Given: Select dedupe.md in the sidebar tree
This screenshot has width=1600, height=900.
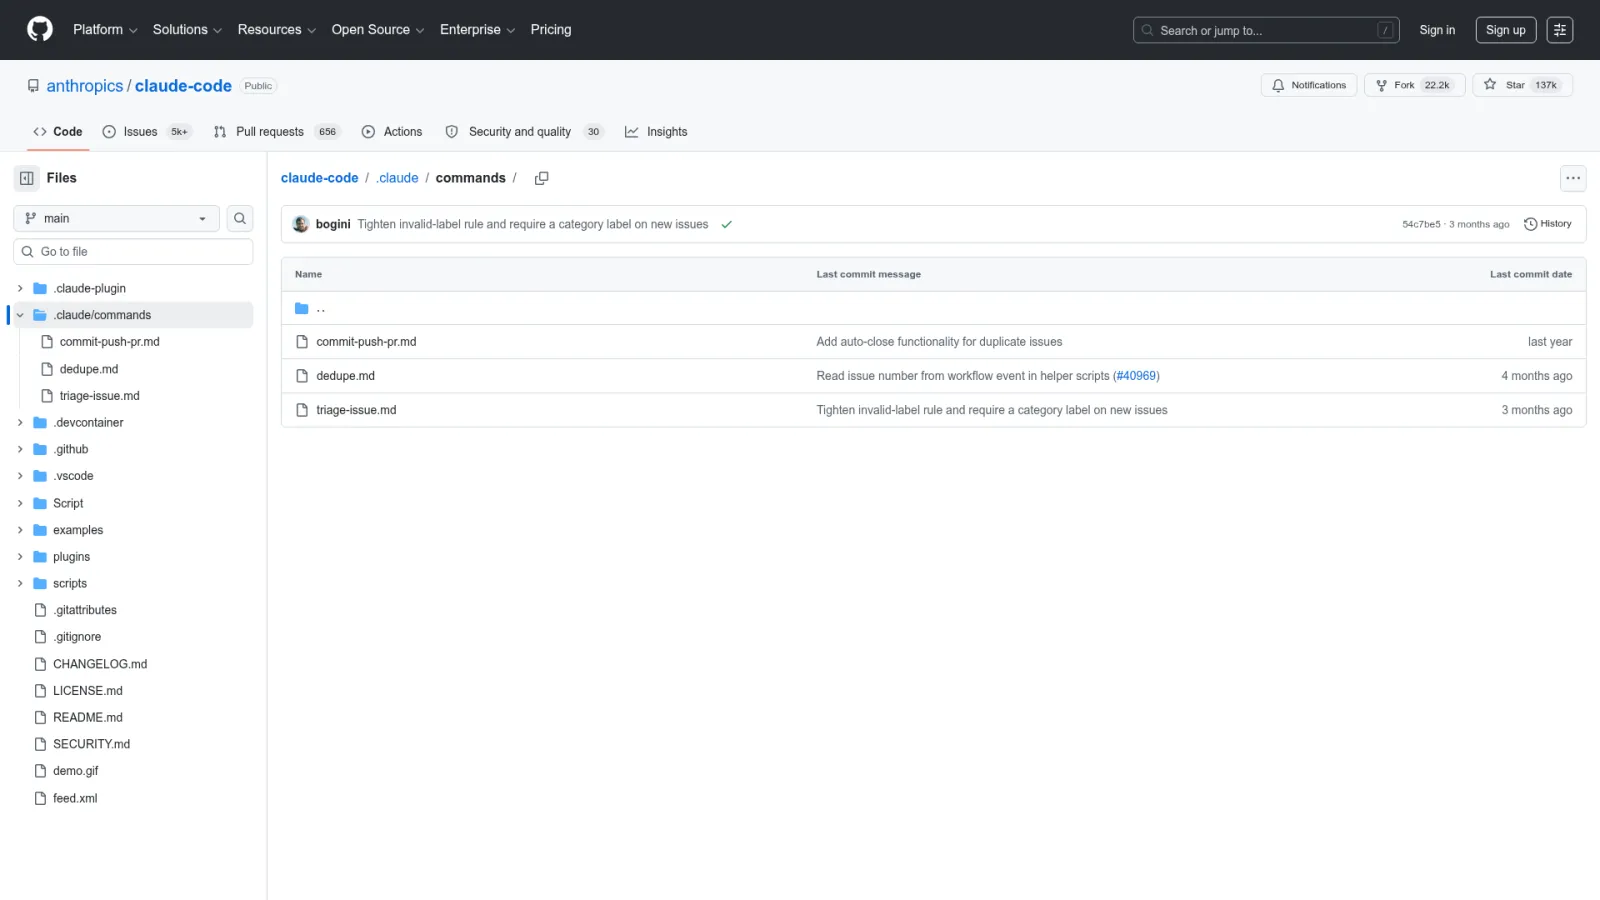Looking at the screenshot, I should [x=89, y=369].
